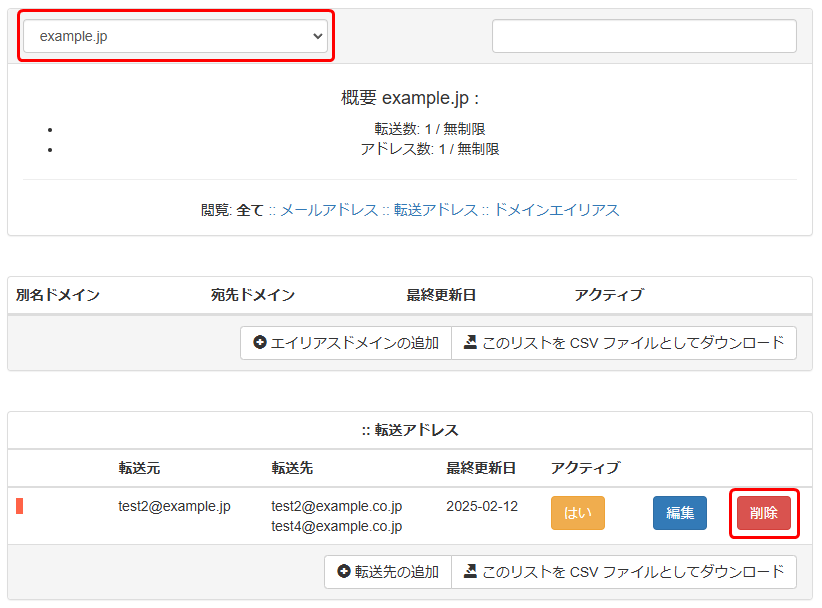Click the アドレス数: 1 / 無制限 text
Viewport: 822px width, 608px height.
point(430,149)
